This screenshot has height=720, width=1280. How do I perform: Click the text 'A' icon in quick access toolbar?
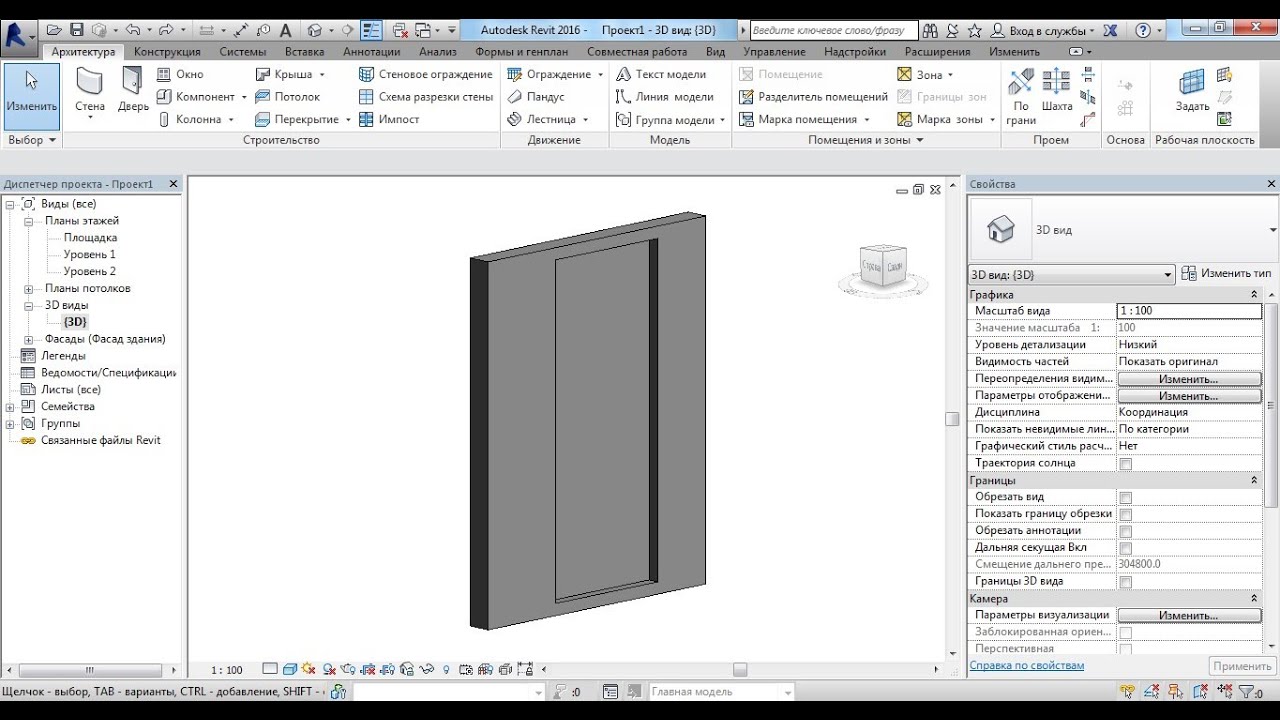[288, 30]
